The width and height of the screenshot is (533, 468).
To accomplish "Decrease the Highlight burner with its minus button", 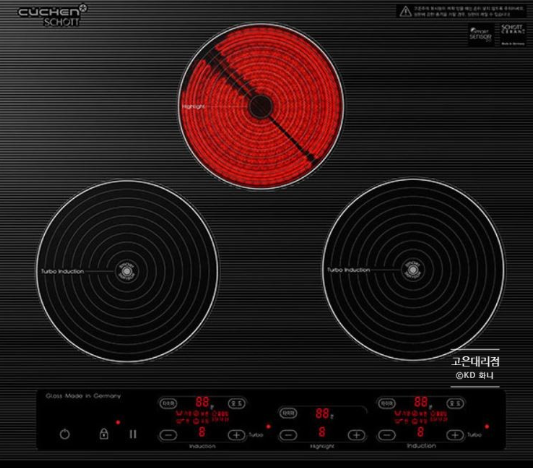I will [288, 435].
